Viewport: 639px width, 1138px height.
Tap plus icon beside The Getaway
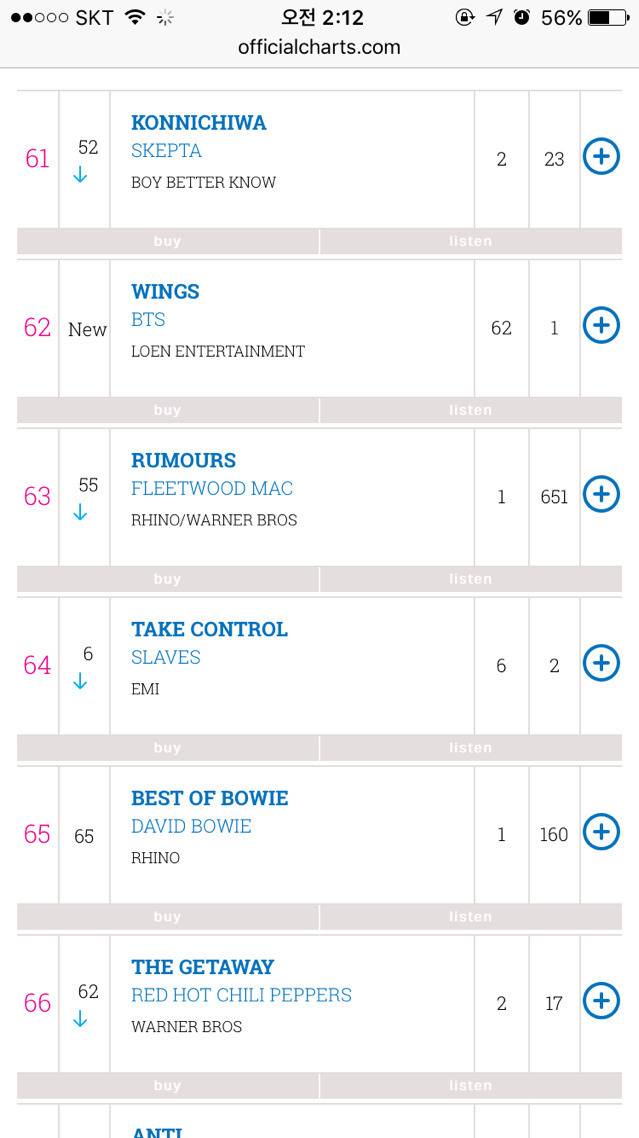pos(601,1000)
